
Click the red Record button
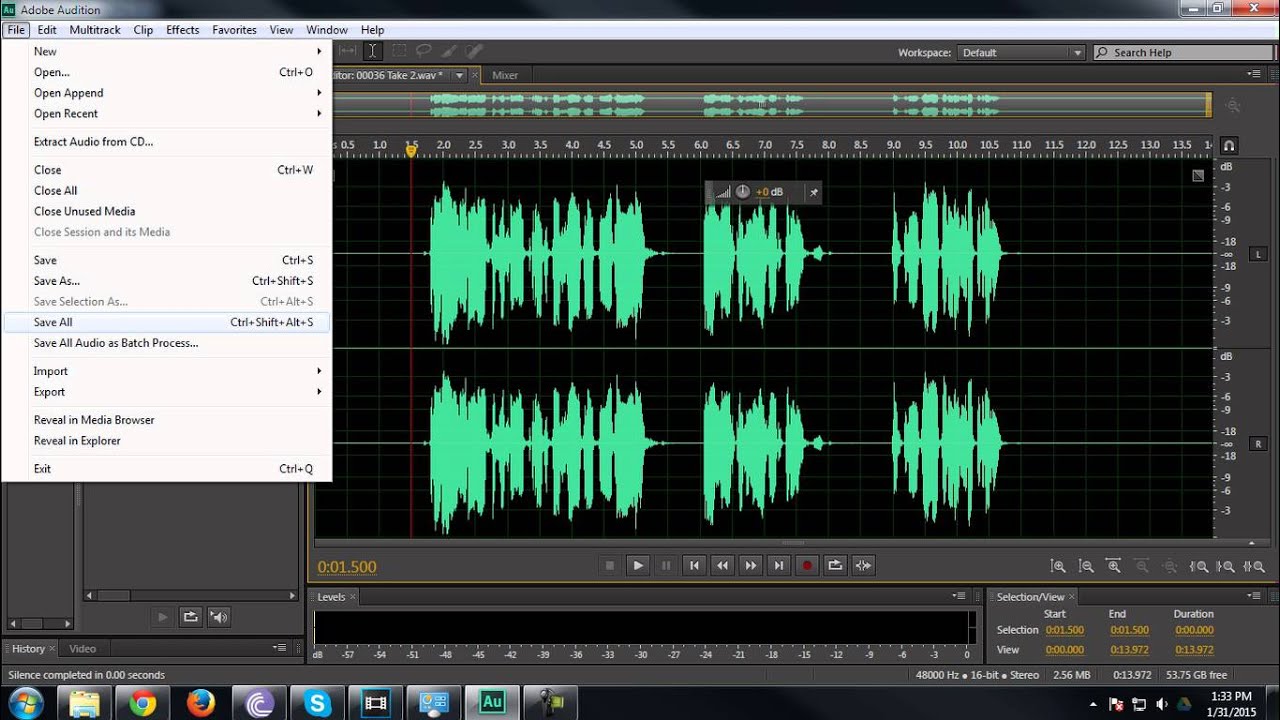(x=807, y=565)
